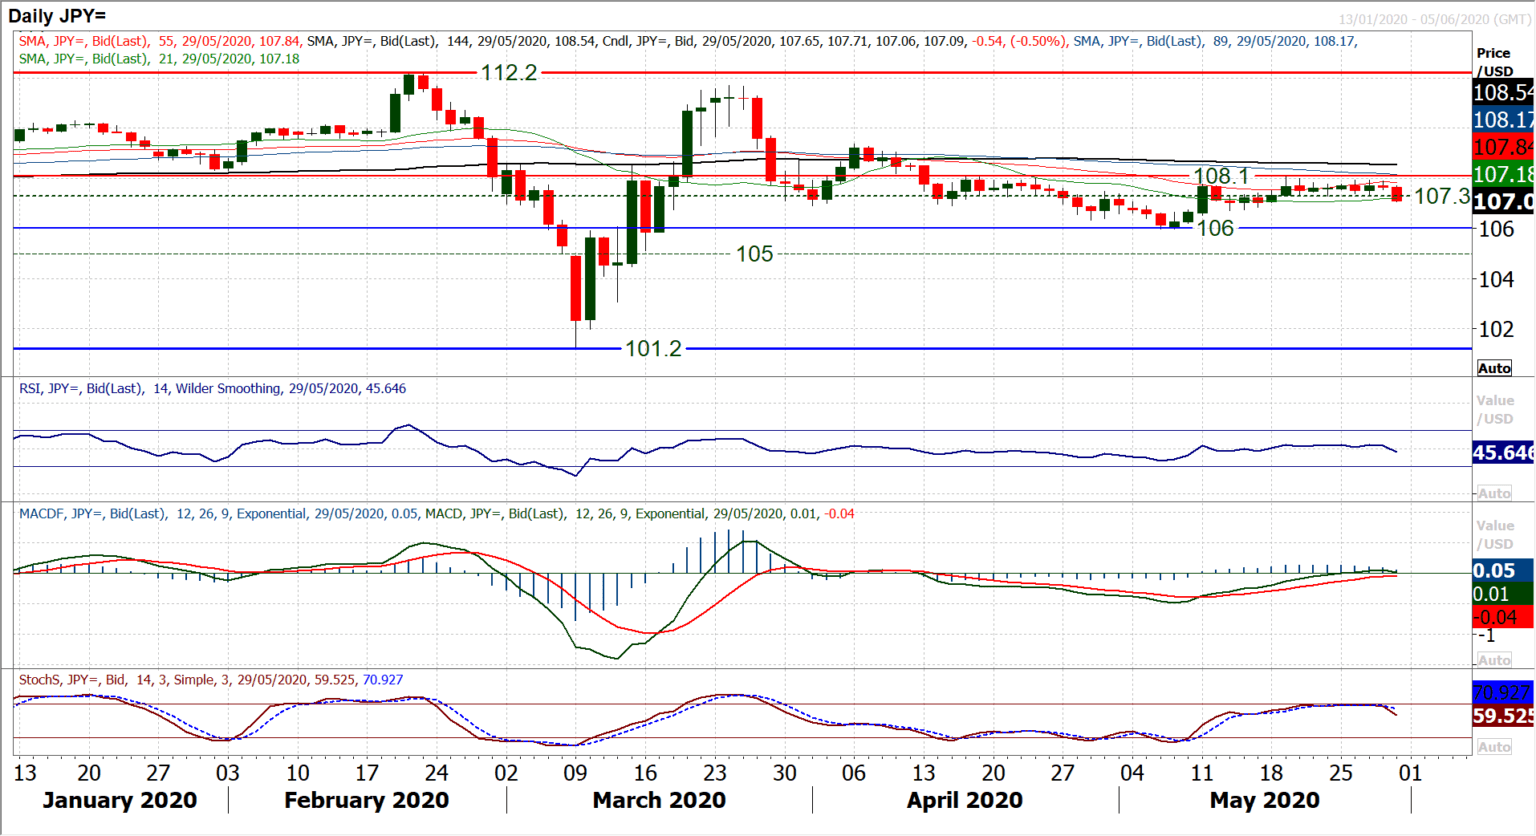1536x836 pixels.
Task: Select the April 2020 axis label
Action: [x=962, y=800]
